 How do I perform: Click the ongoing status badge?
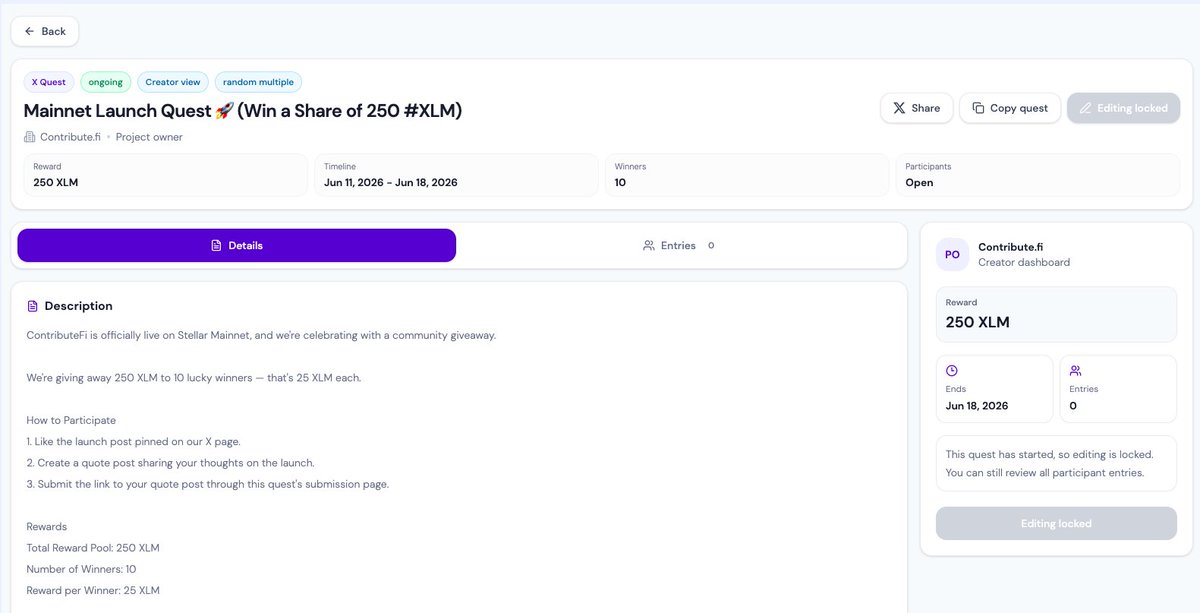(106, 82)
